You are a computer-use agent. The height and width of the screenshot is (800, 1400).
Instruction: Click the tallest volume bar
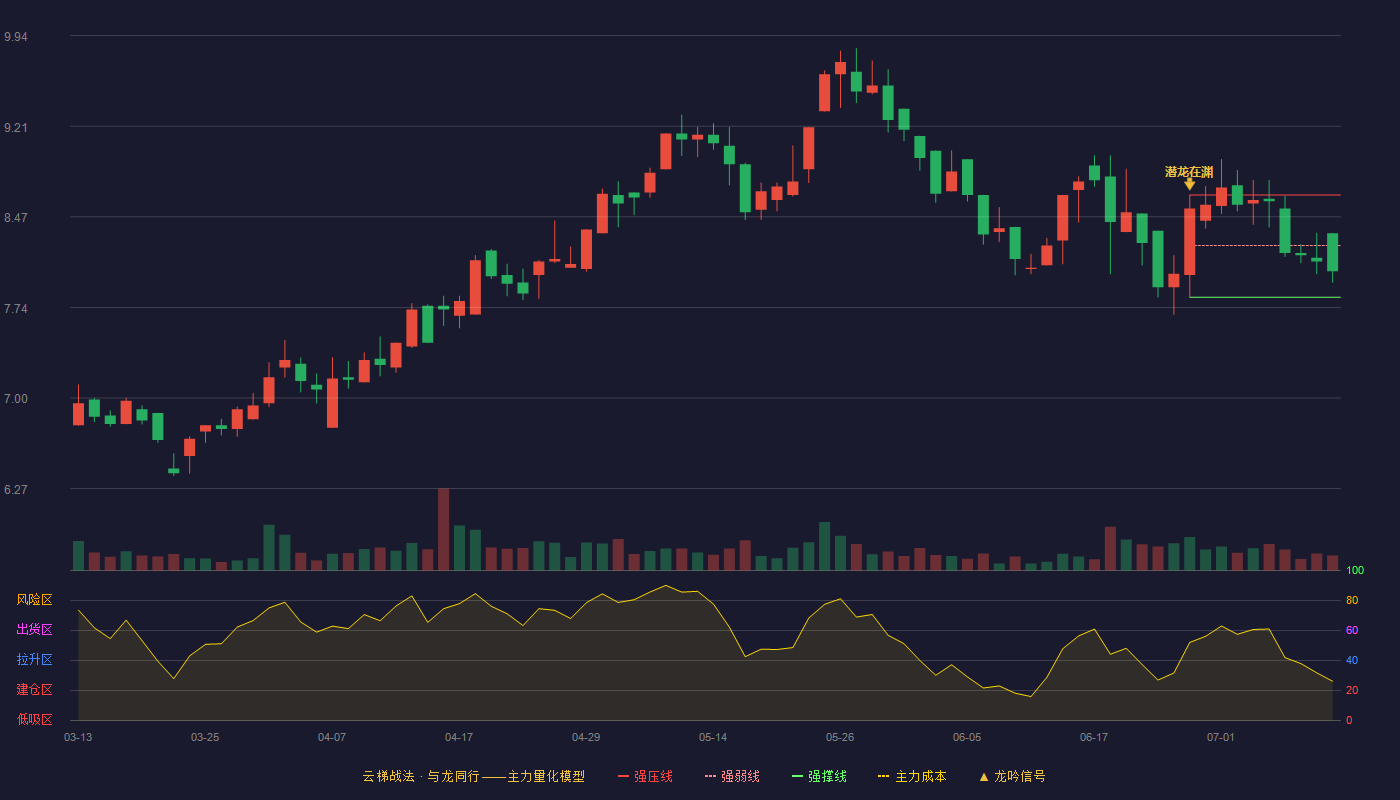(x=443, y=529)
